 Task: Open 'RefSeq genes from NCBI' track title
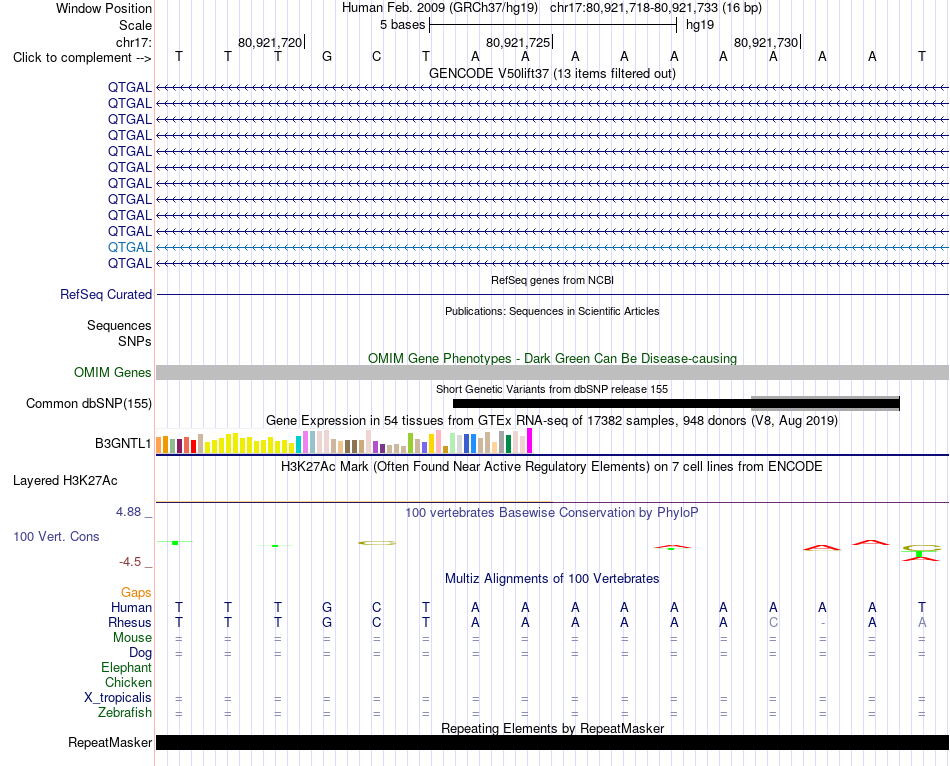552,281
